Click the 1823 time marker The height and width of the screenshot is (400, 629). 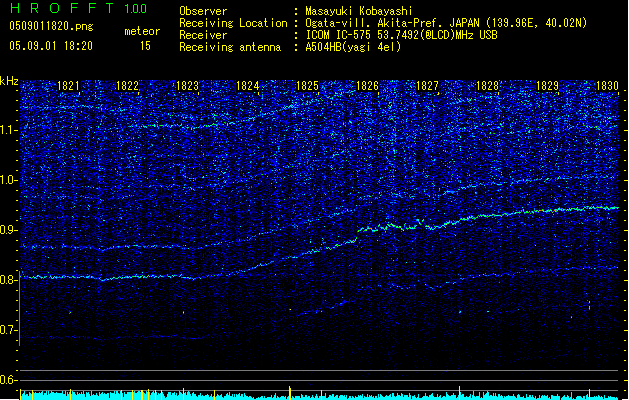point(187,86)
